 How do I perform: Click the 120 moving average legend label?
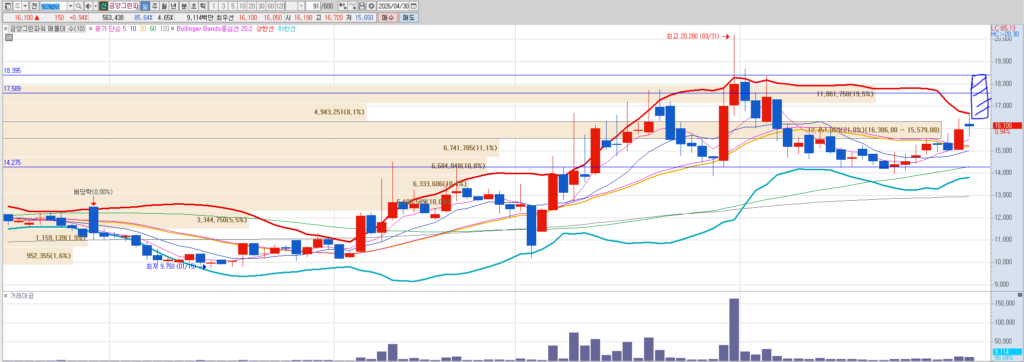164,29
